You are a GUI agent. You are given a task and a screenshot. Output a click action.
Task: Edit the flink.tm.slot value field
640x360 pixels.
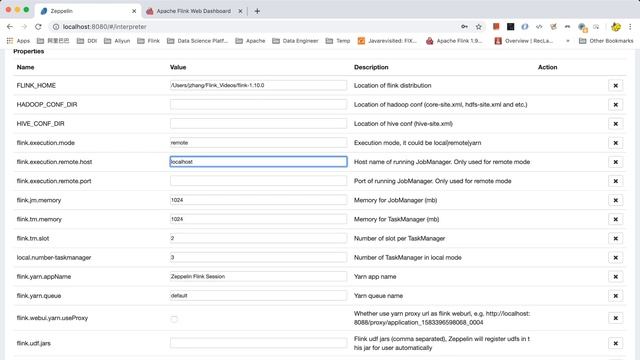pos(258,238)
